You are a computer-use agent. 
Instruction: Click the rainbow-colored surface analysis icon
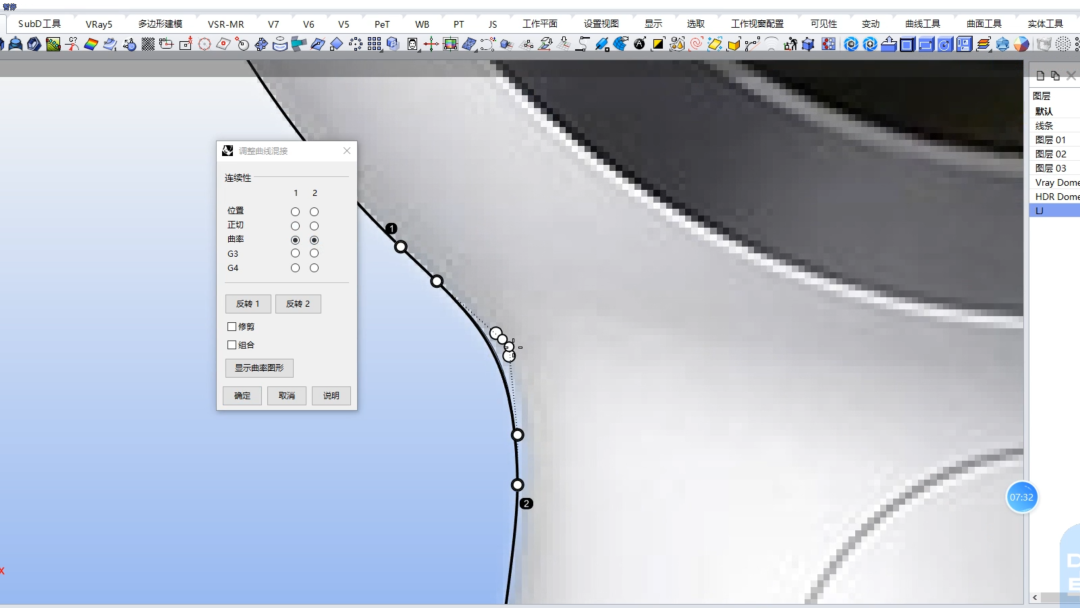tap(91, 45)
